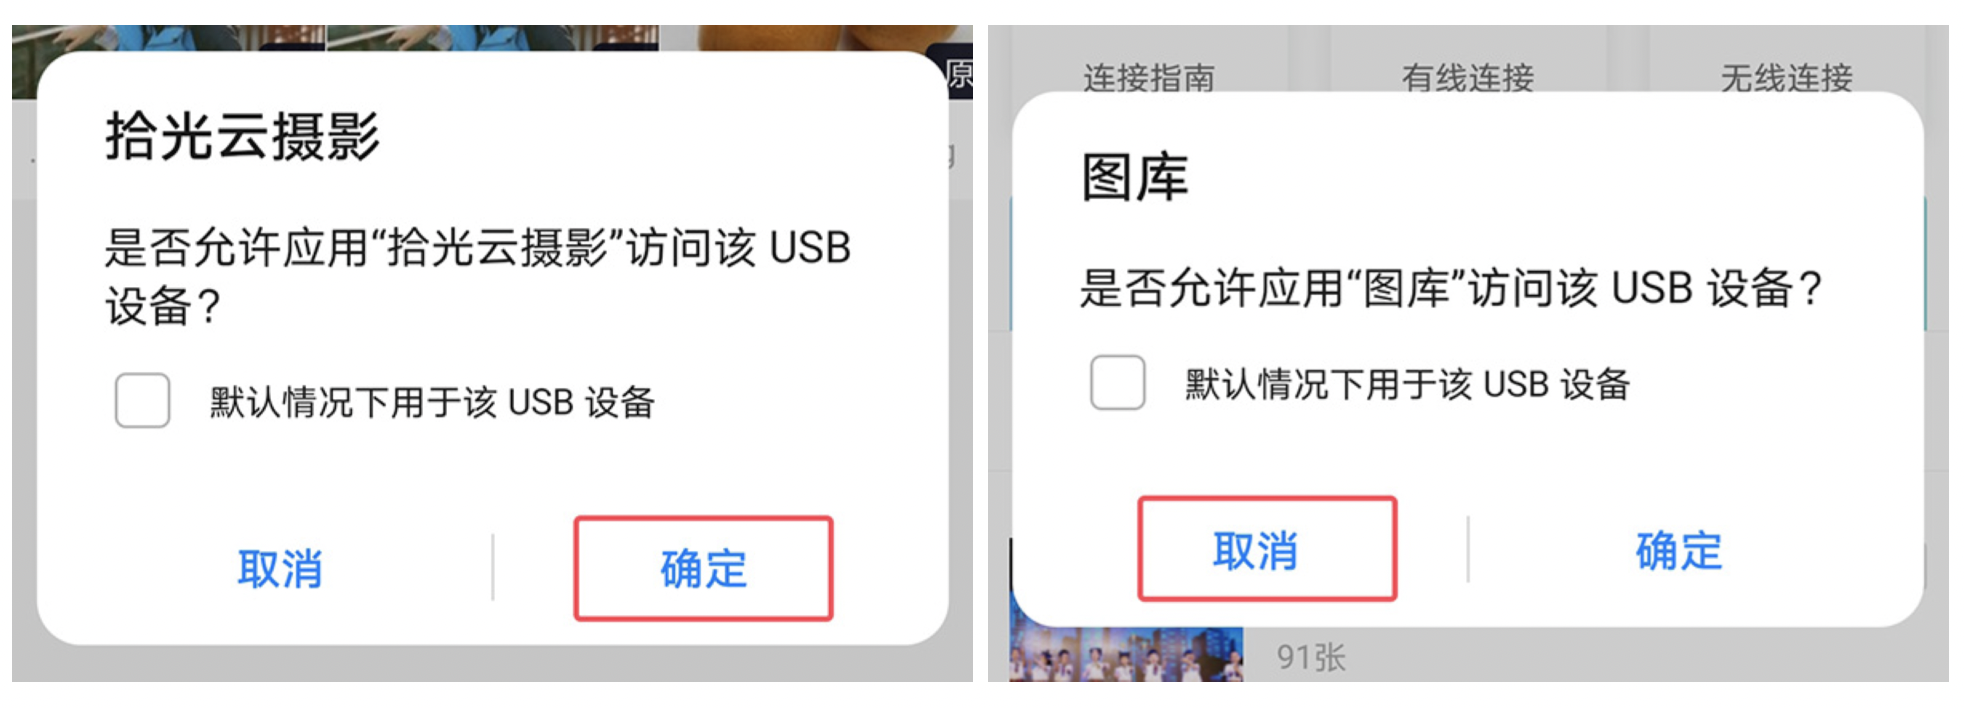The height and width of the screenshot is (708, 1964).
Task: Open the first photo thumbnail above 拾光云摄影 dialog
Action: coord(168,38)
